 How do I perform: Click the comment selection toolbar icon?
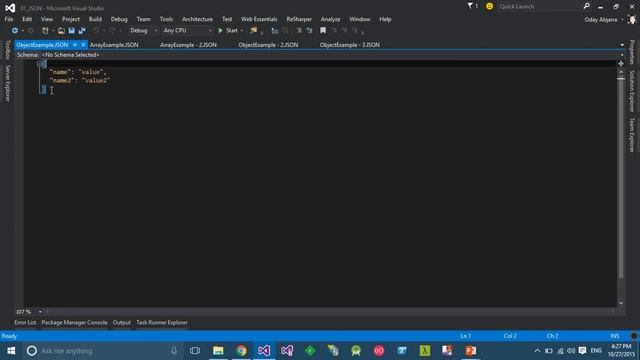[x=275, y=31]
